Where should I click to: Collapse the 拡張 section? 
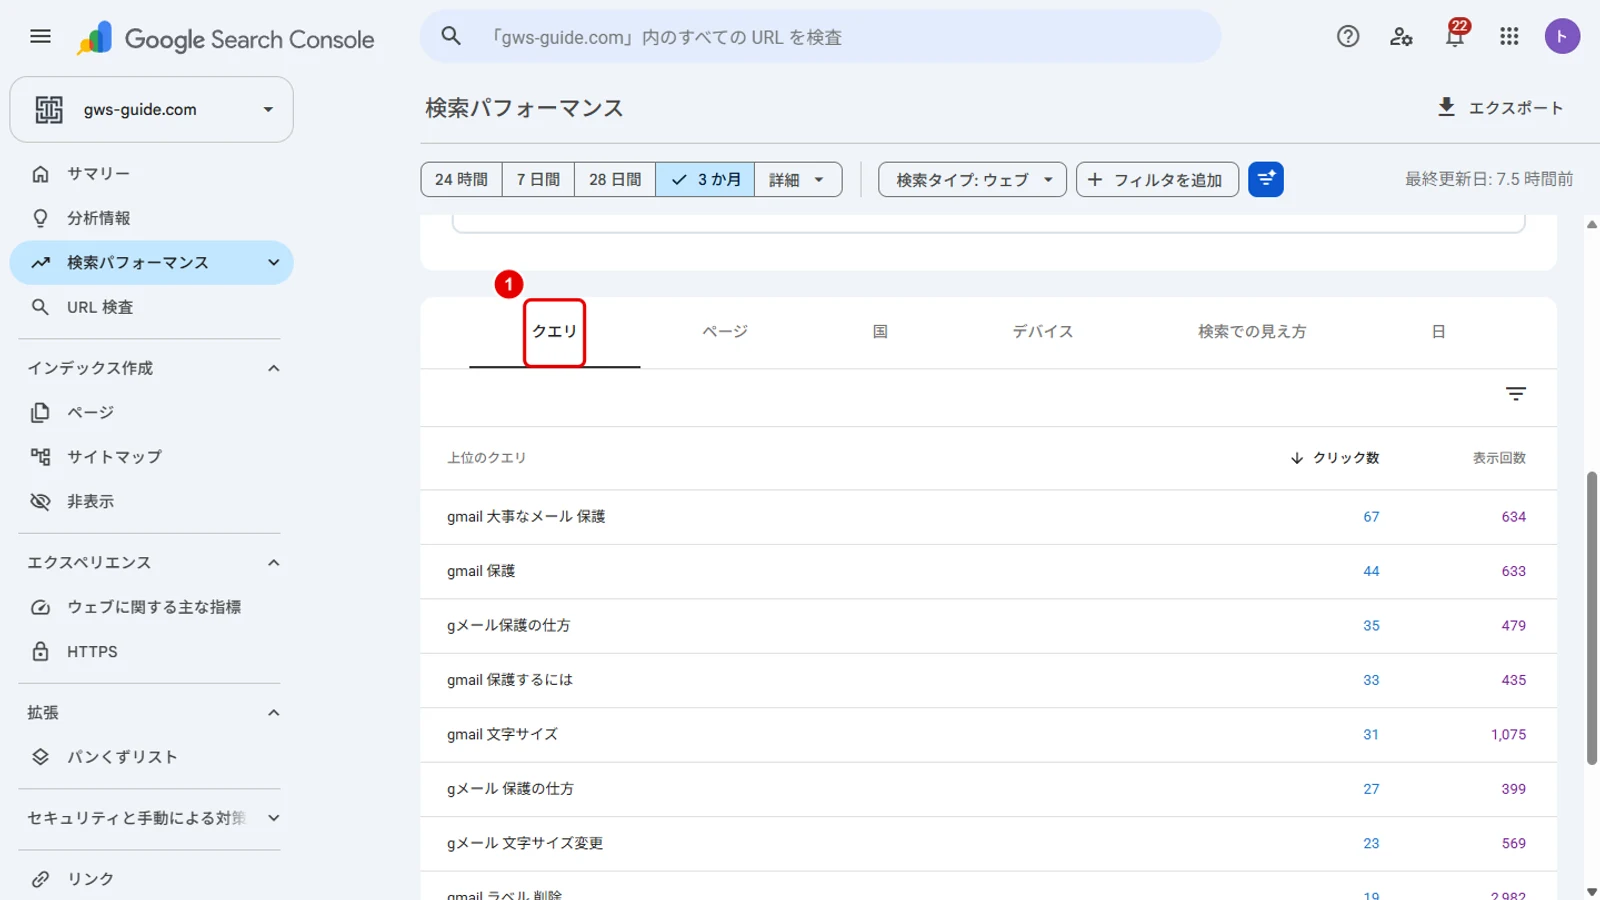point(273,713)
